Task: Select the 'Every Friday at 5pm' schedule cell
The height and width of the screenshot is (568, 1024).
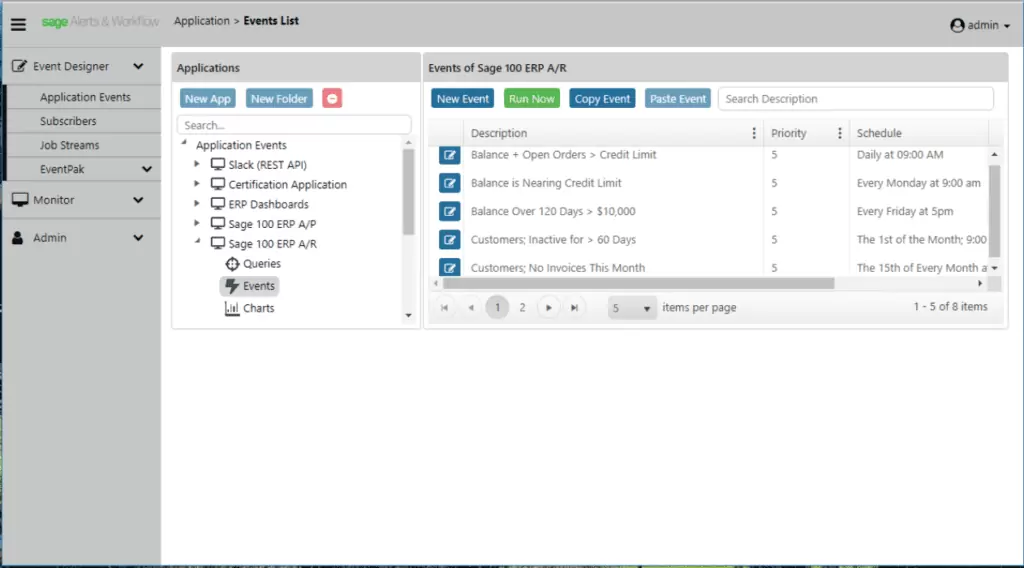Action: click(905, 212)
